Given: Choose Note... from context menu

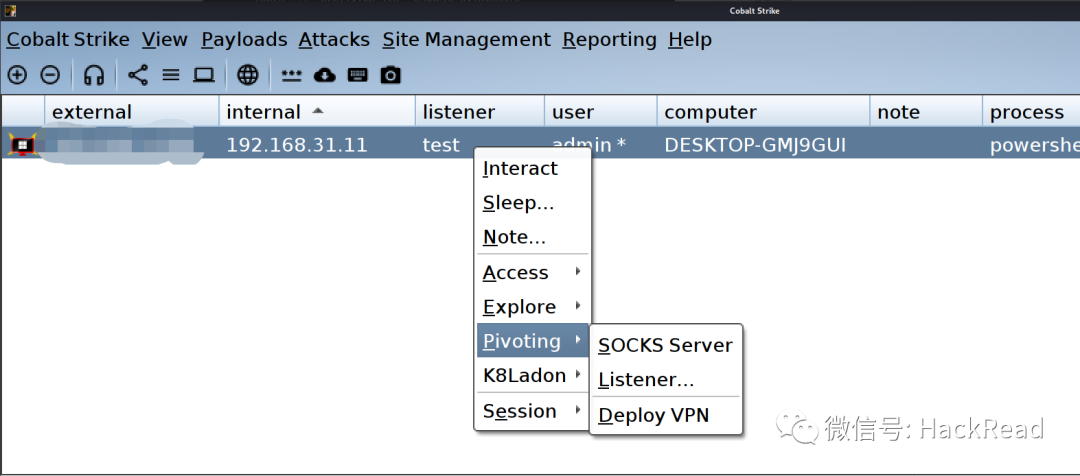Looking at the screenshot, I should (532, 237).
